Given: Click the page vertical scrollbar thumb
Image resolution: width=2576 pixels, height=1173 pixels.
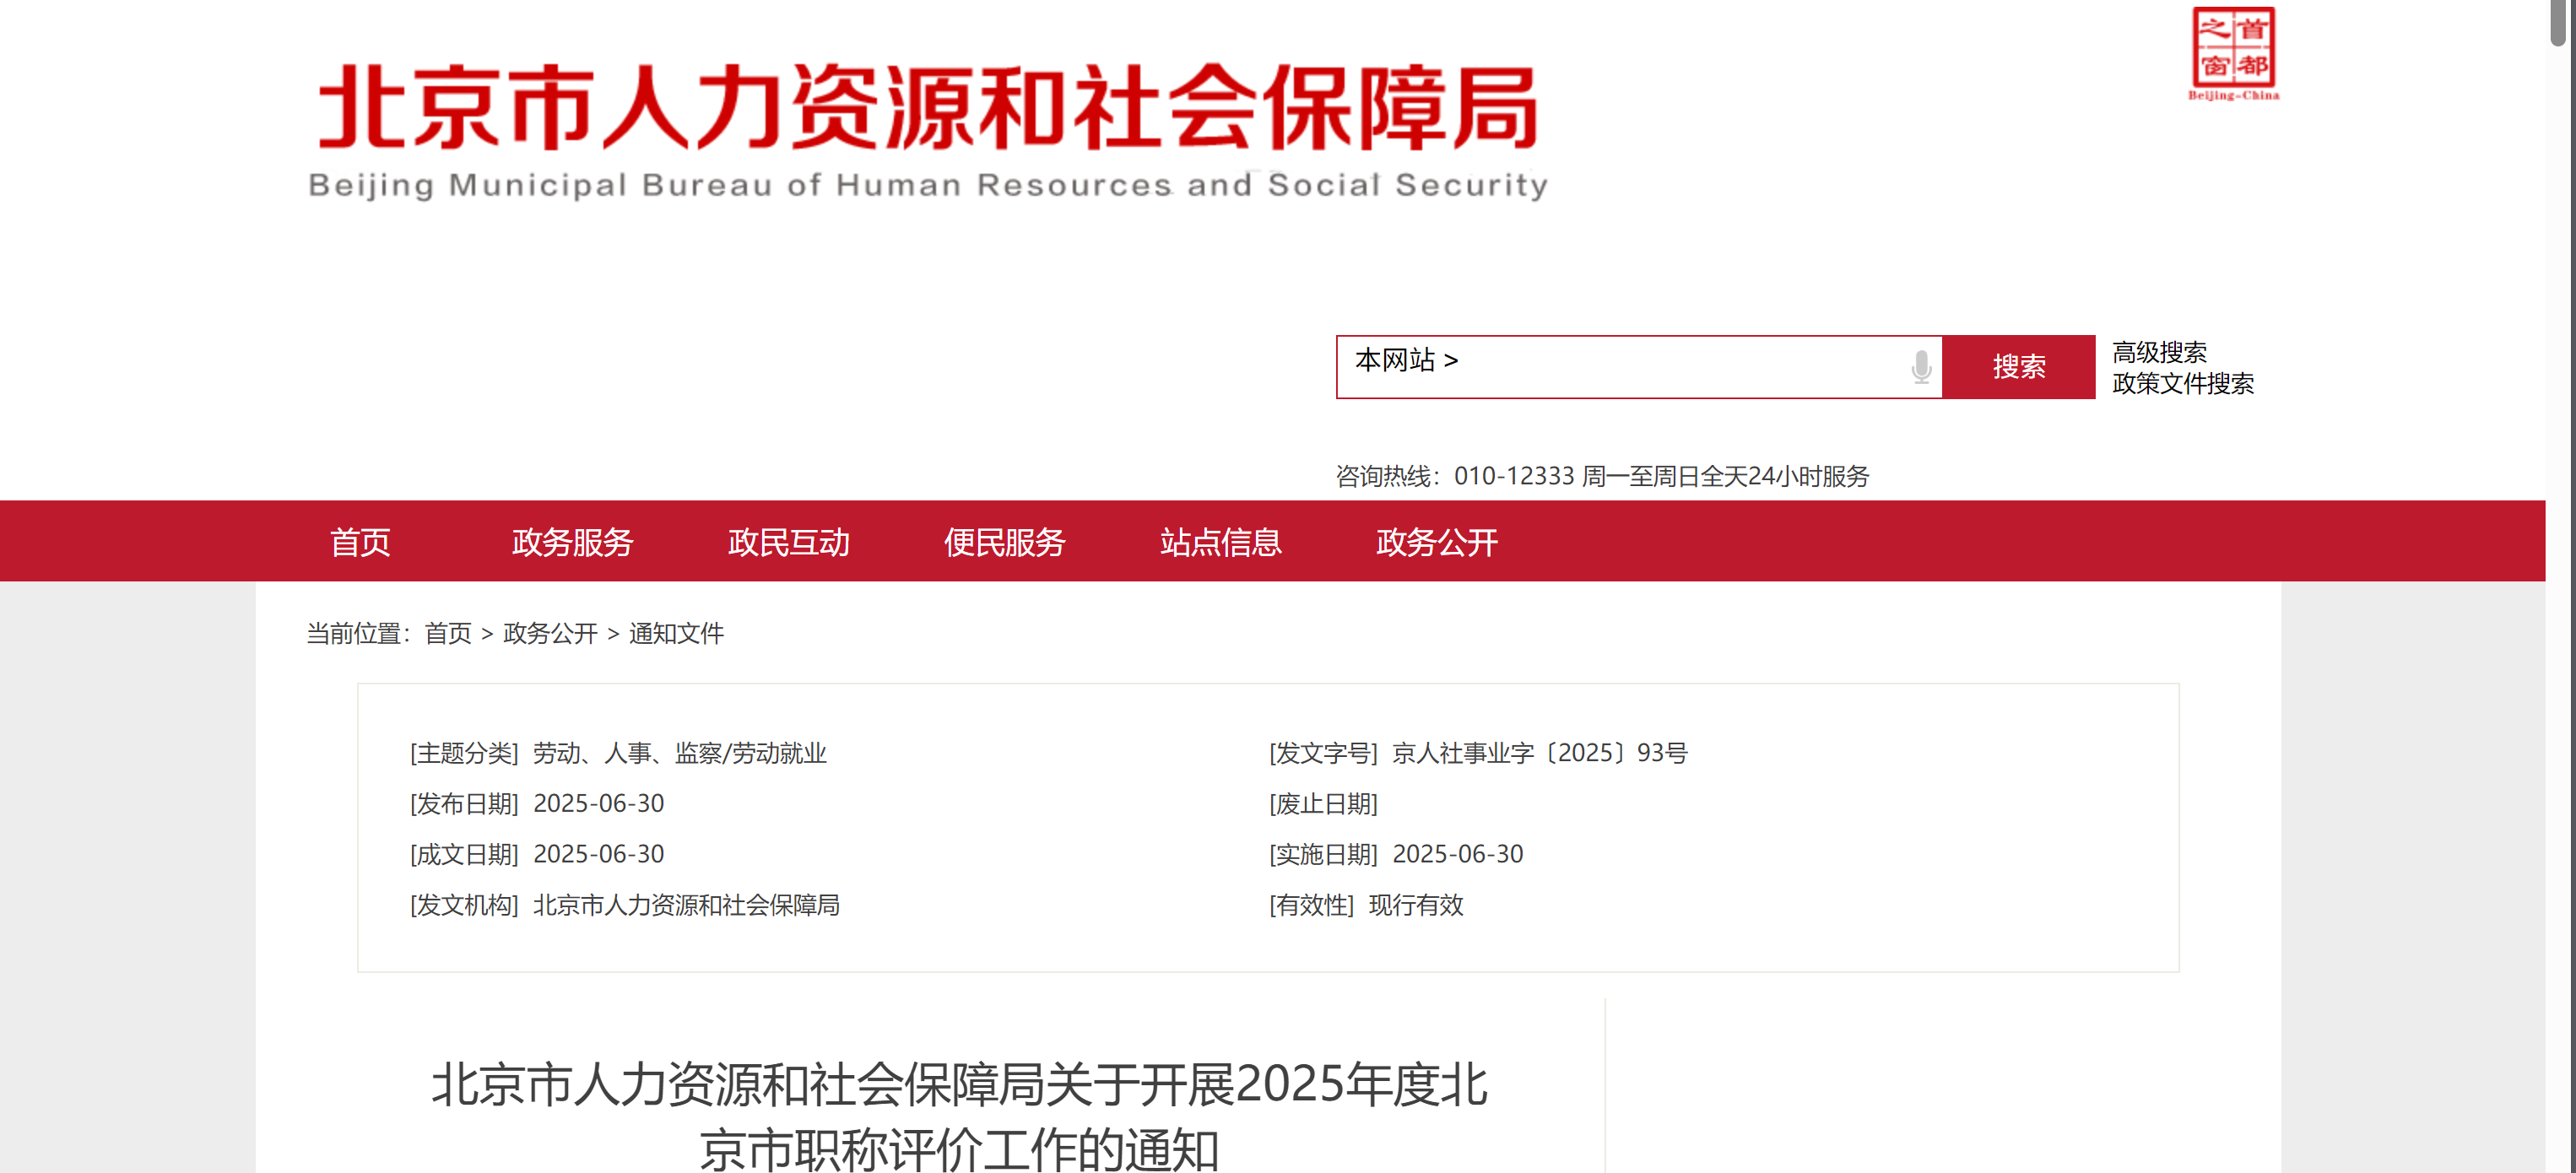Looking at the screenshot, I should coord(2560,22).
